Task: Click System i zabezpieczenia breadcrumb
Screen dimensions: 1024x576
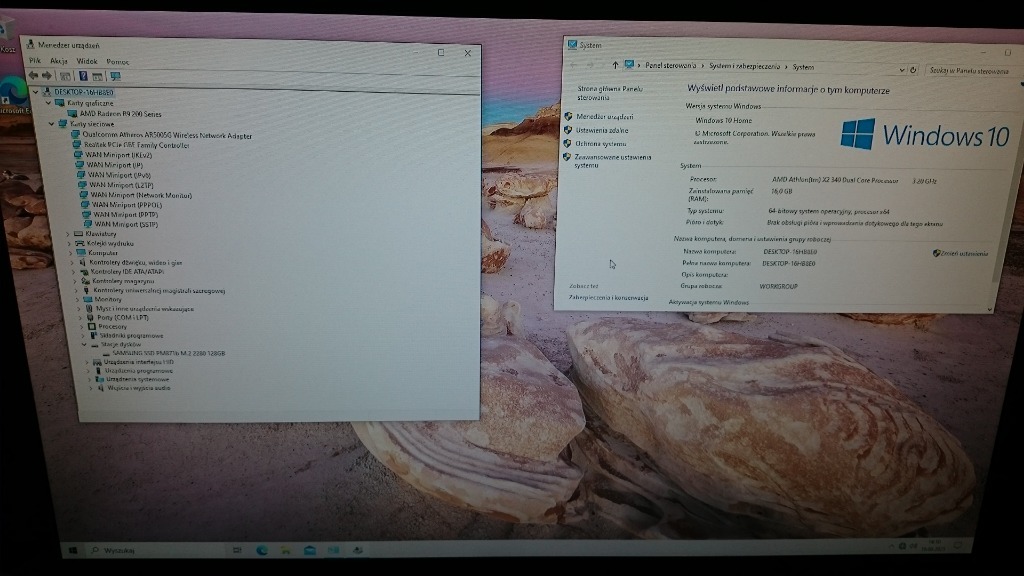Action: pyautogui.click(x=744, y=67)
